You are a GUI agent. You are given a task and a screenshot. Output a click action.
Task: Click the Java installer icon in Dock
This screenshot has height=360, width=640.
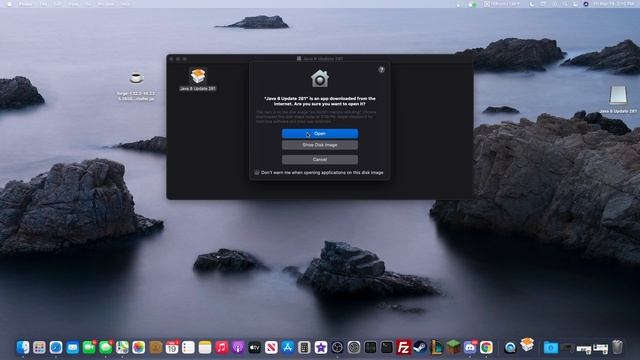527,344
